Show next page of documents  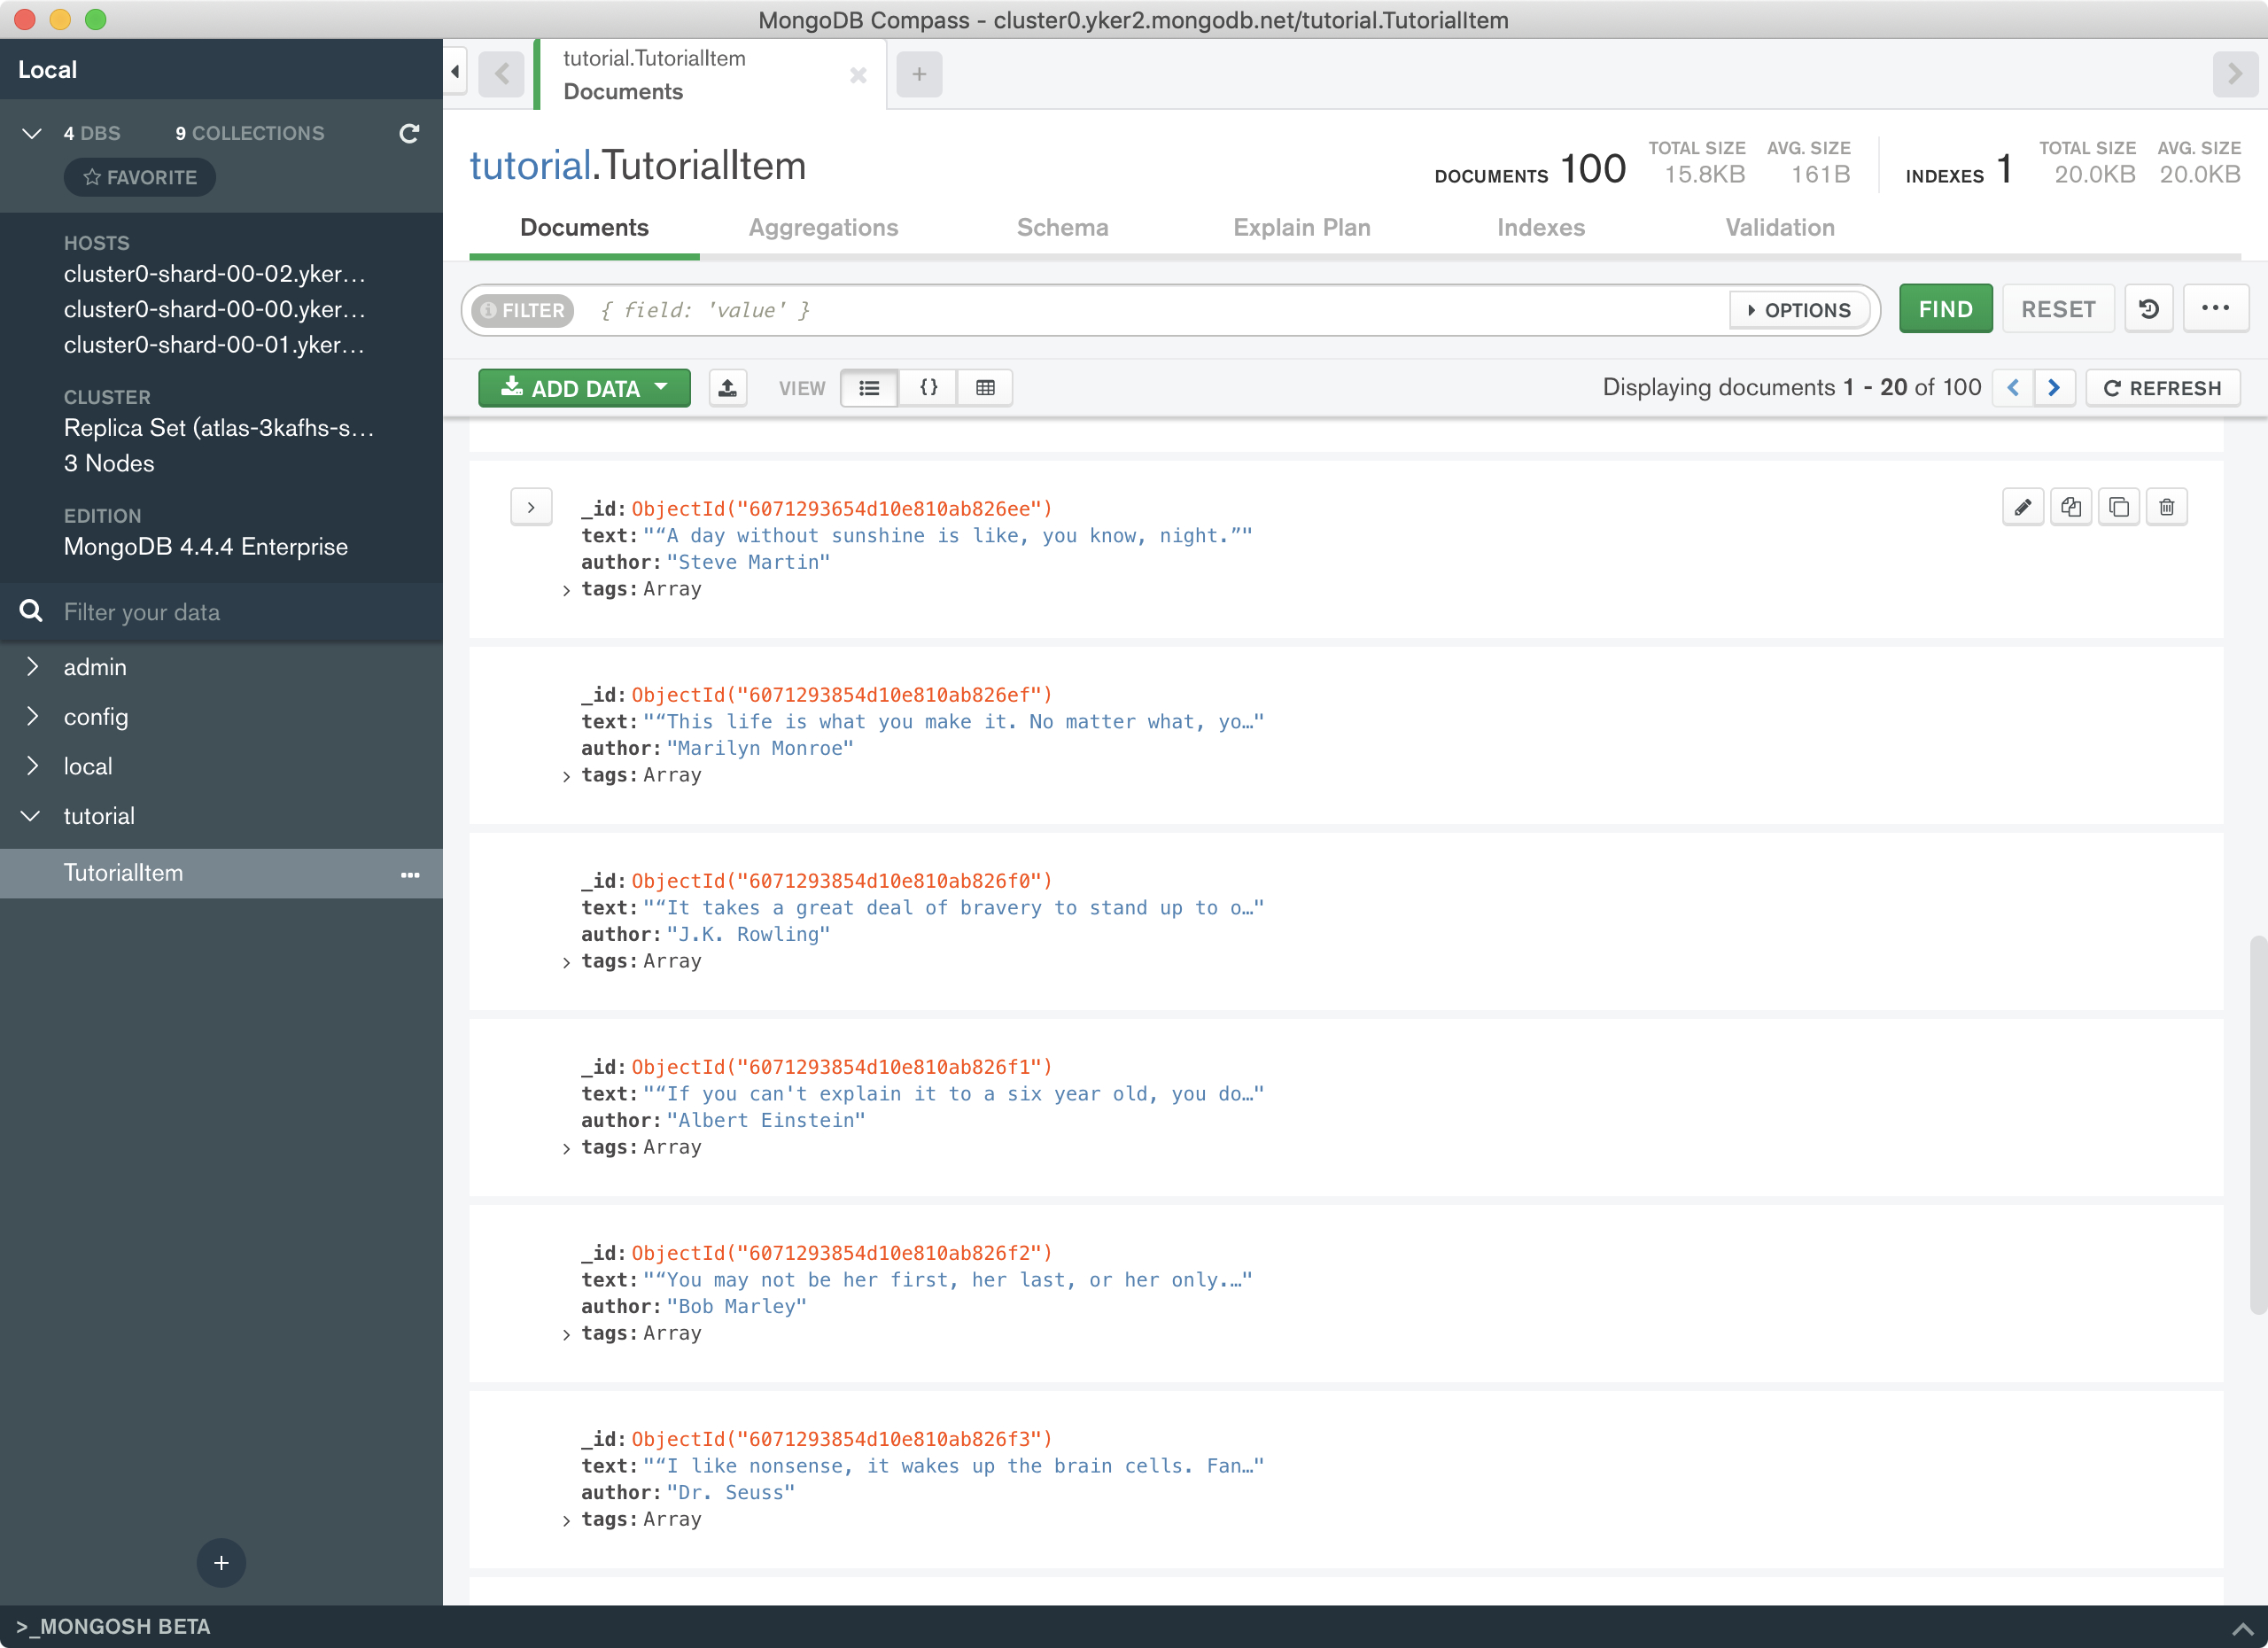[2054, 388]
